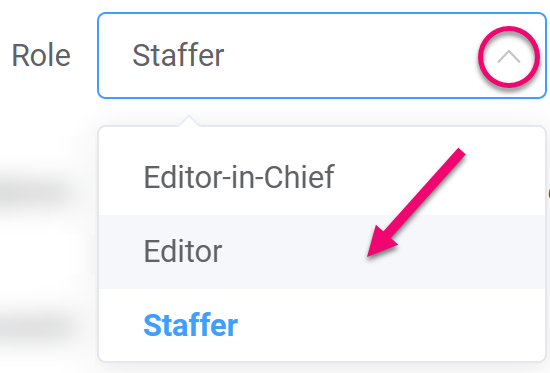Image resolution: width=550 pixels, height=373 pixels.
Task: Click empty area of Role select box
Action: coord(351,55)
